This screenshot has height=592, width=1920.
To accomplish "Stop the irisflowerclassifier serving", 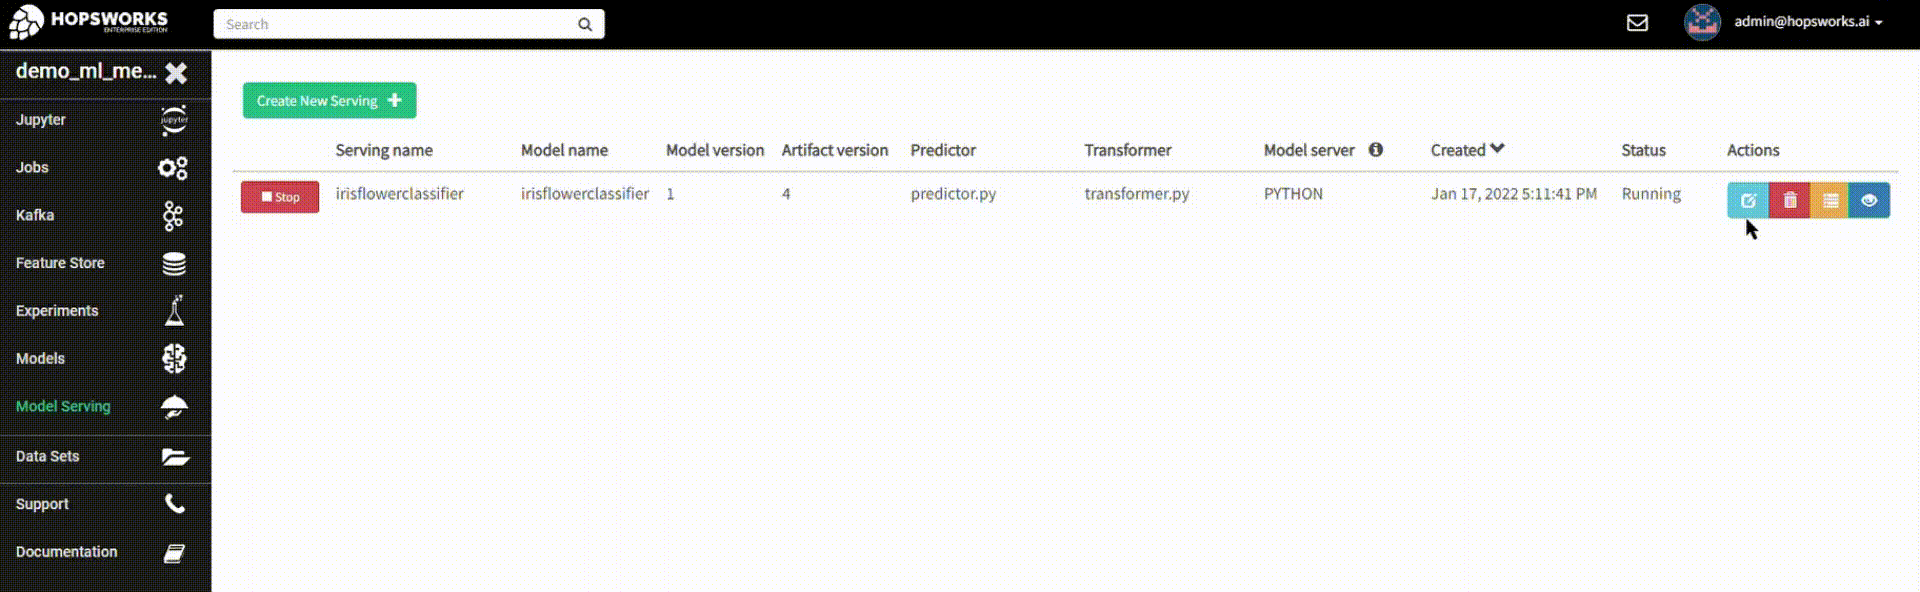I will 280,197.
